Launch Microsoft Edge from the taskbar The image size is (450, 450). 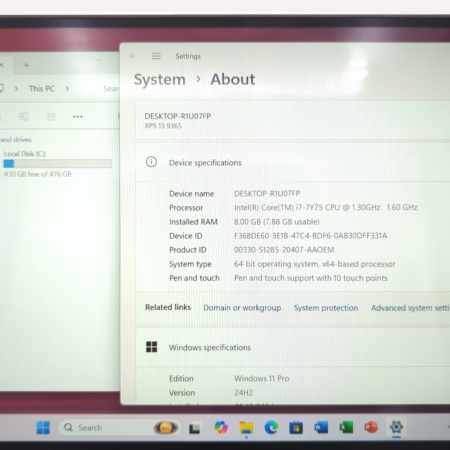271,427
